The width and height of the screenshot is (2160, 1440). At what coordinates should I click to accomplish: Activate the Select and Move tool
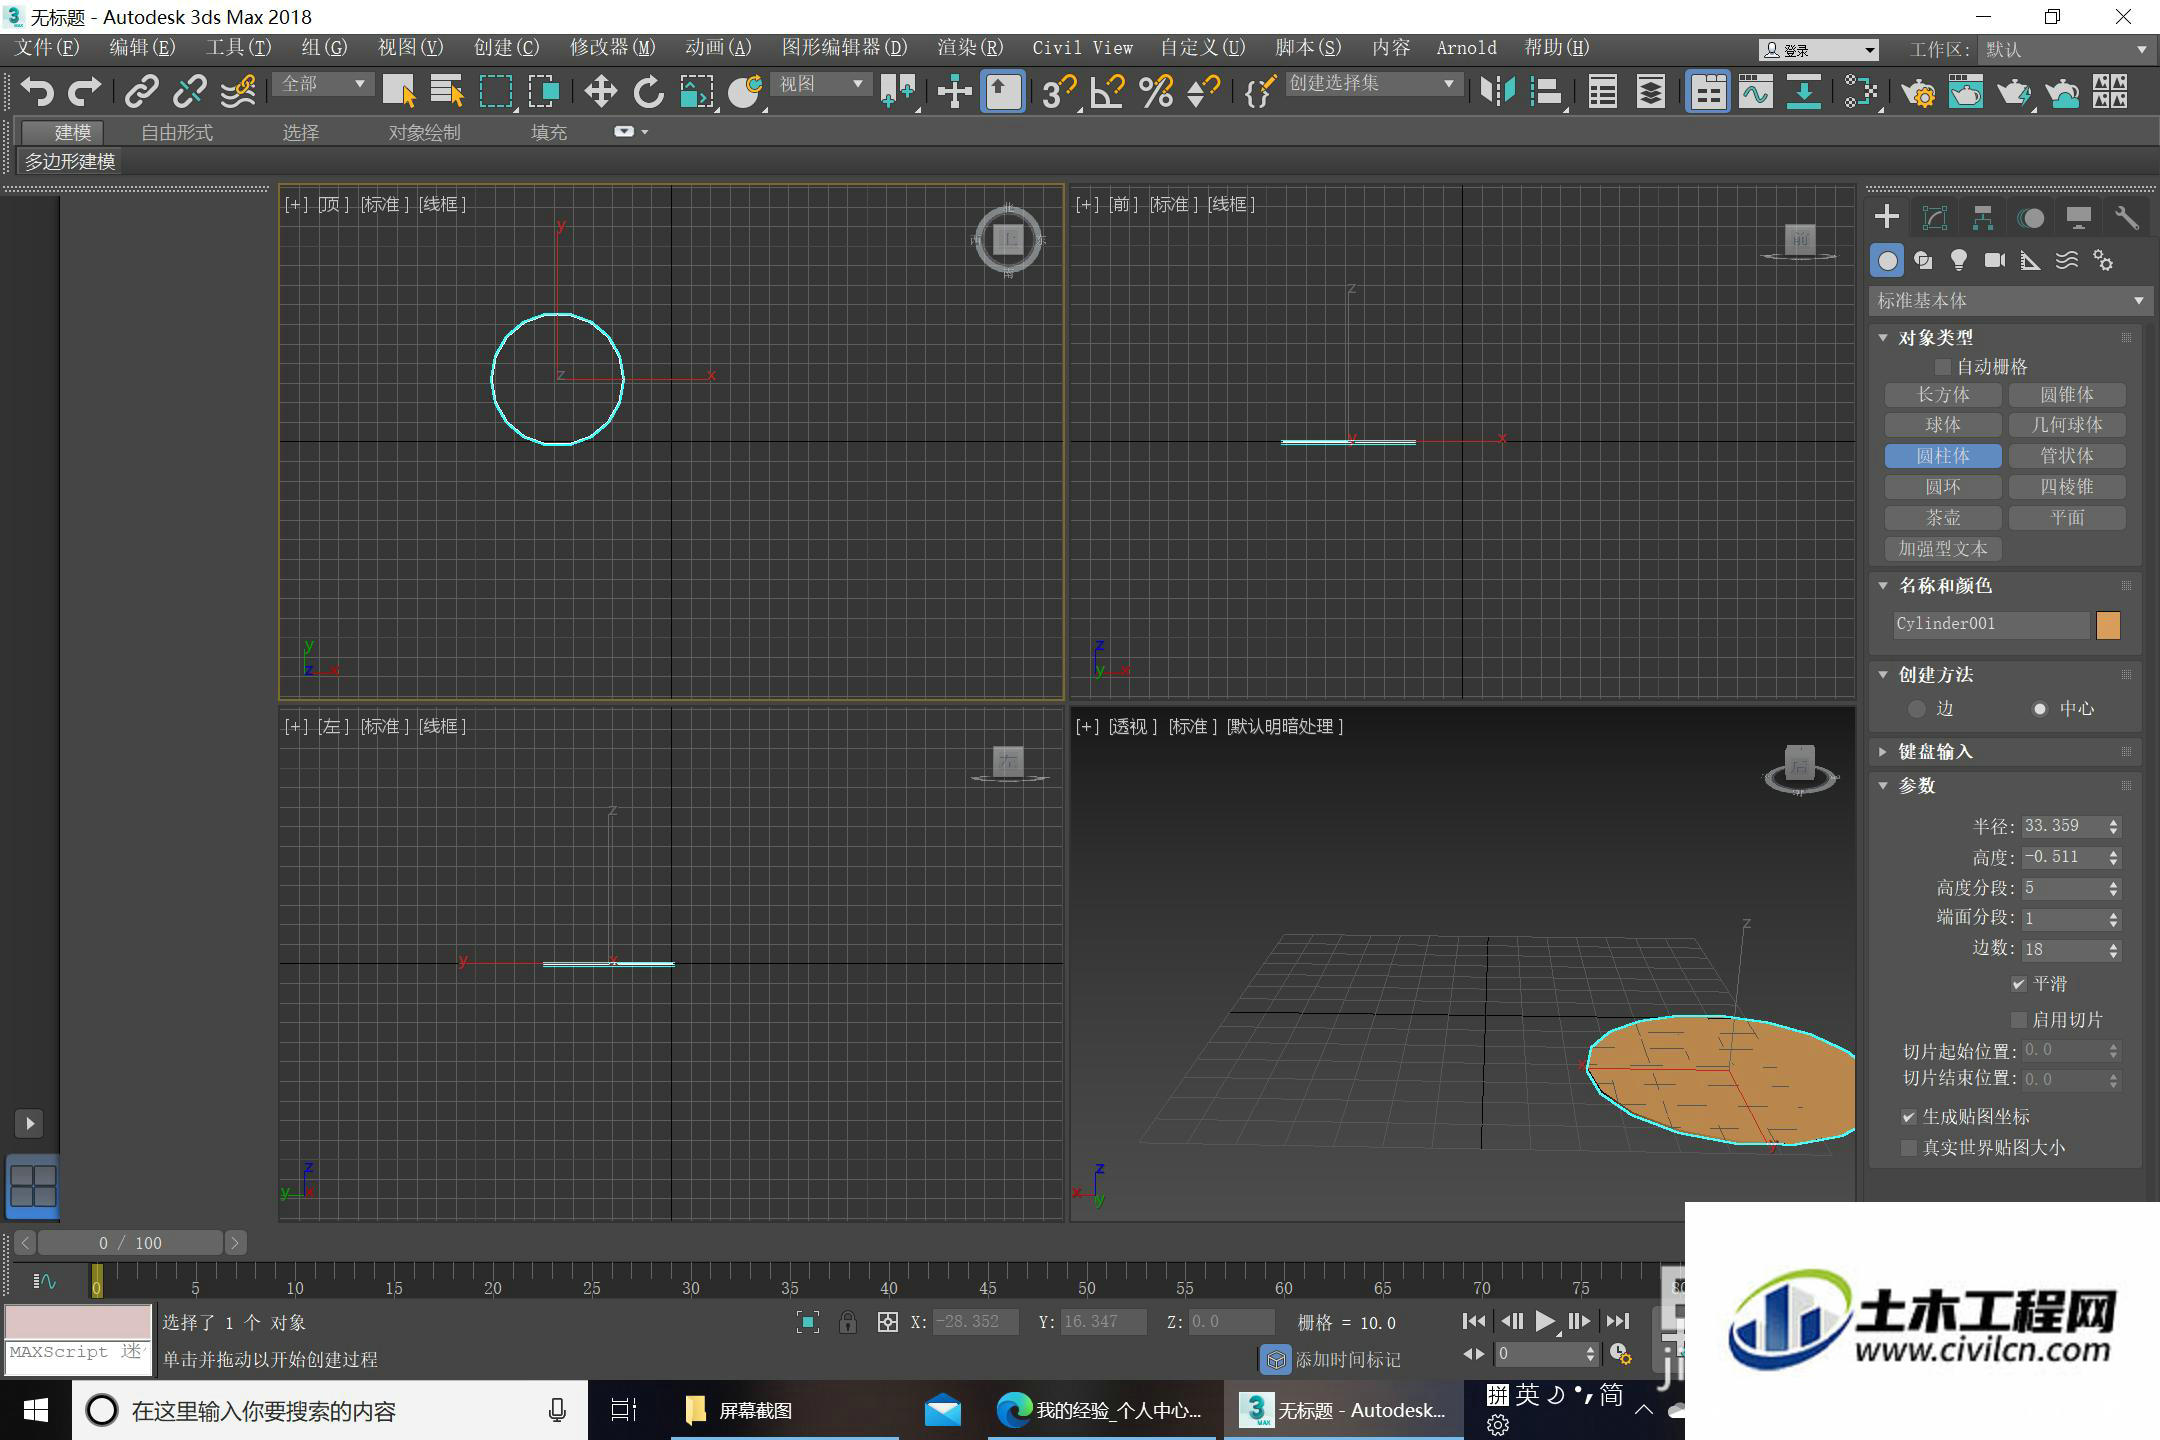[x=600, y=91]
